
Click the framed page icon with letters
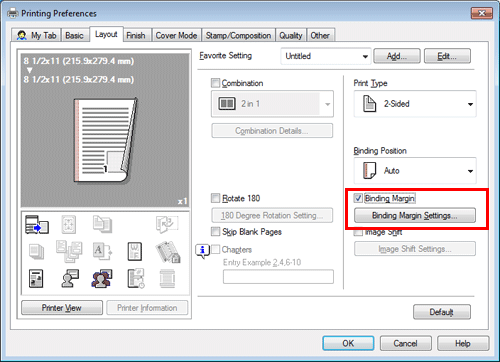click(x=135, y=251)
